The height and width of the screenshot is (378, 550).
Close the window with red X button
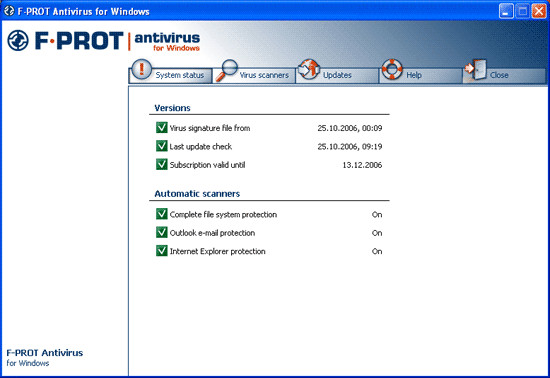(539, 11)
